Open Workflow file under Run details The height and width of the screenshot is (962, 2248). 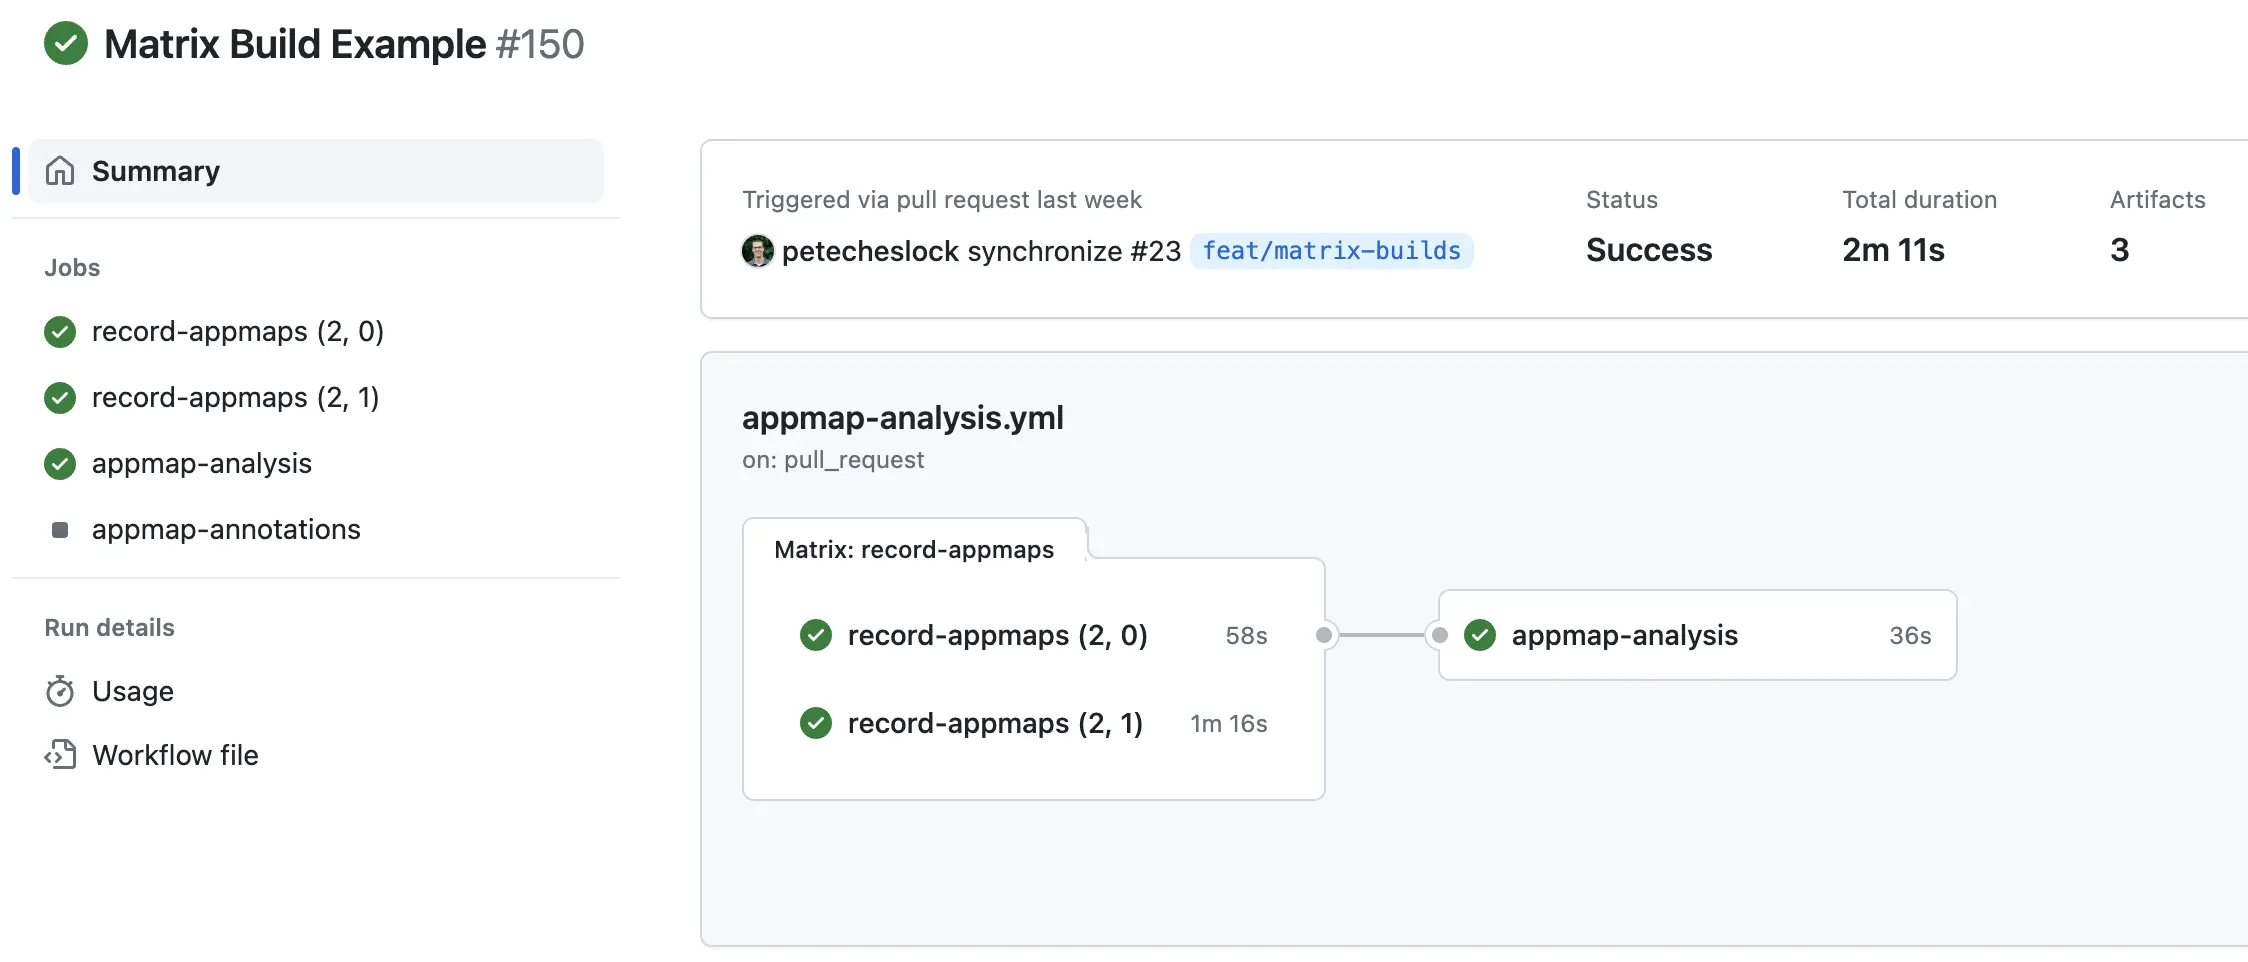coord(175,756)
